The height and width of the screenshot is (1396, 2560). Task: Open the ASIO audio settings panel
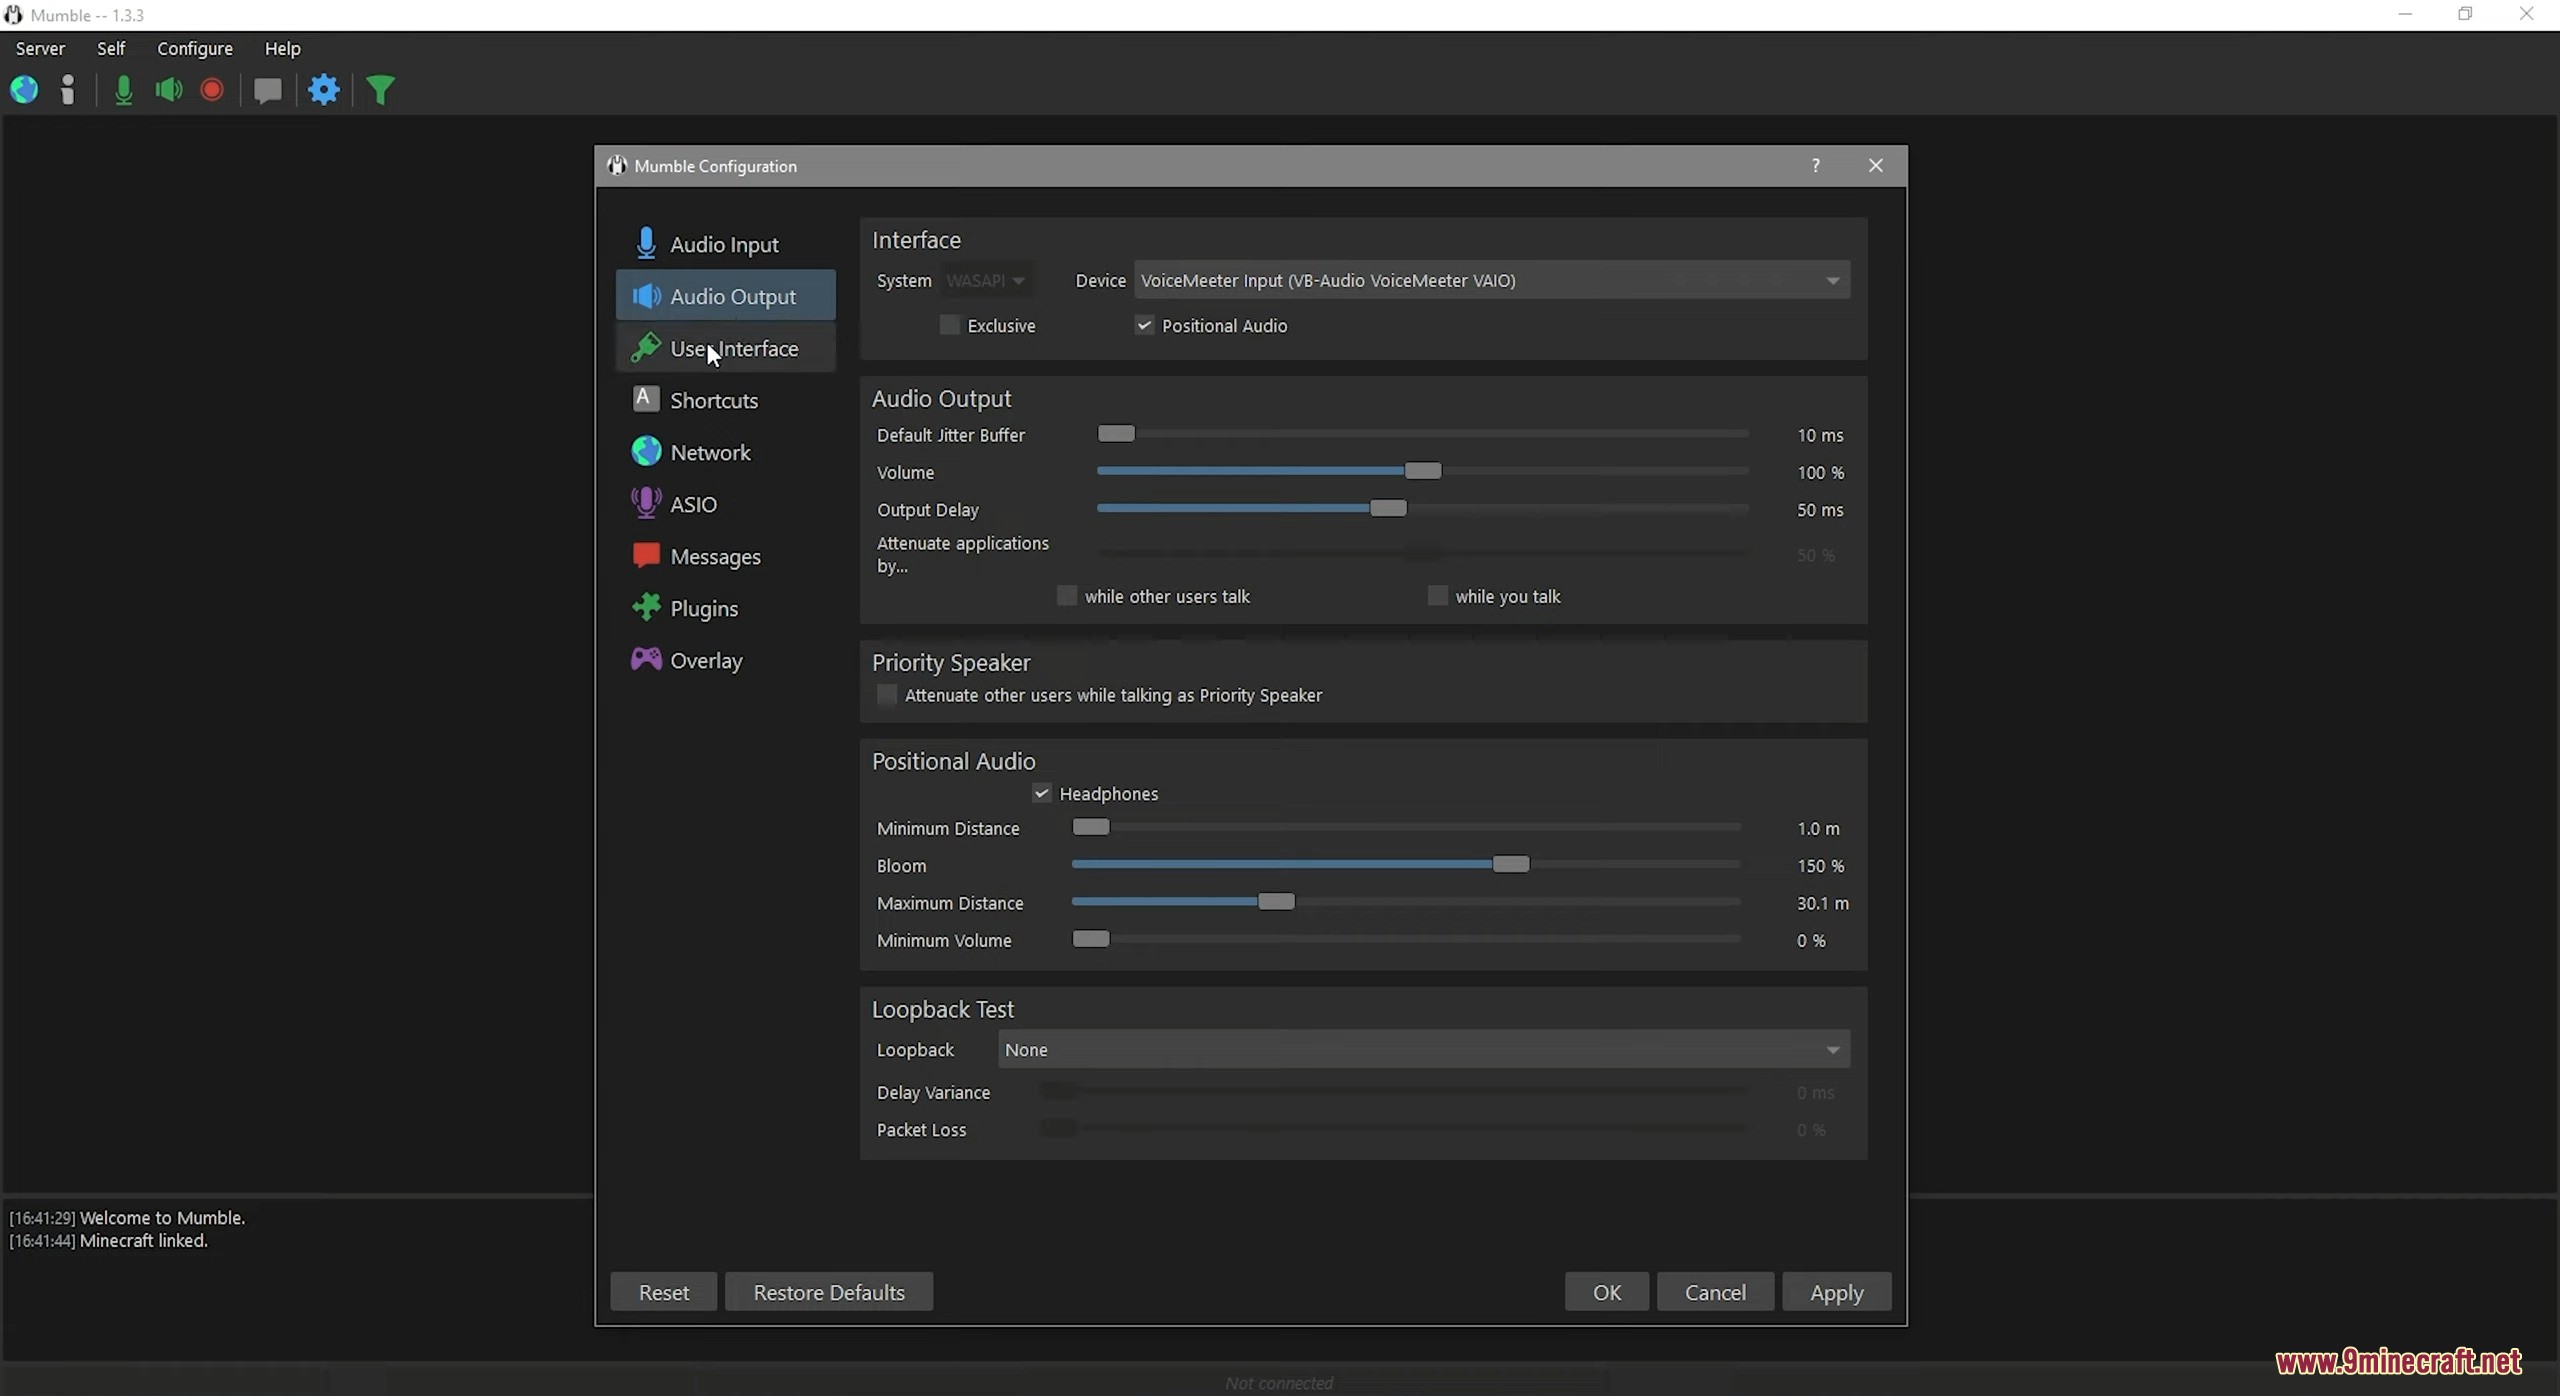(693, 504)
